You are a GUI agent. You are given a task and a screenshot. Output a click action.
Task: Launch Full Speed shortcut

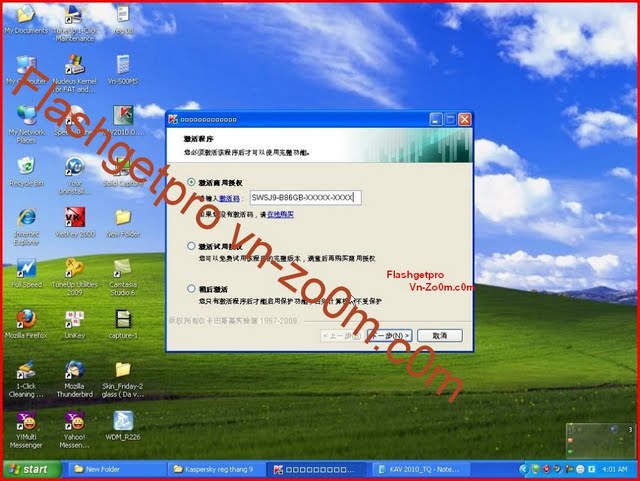(x=26, y=272)
